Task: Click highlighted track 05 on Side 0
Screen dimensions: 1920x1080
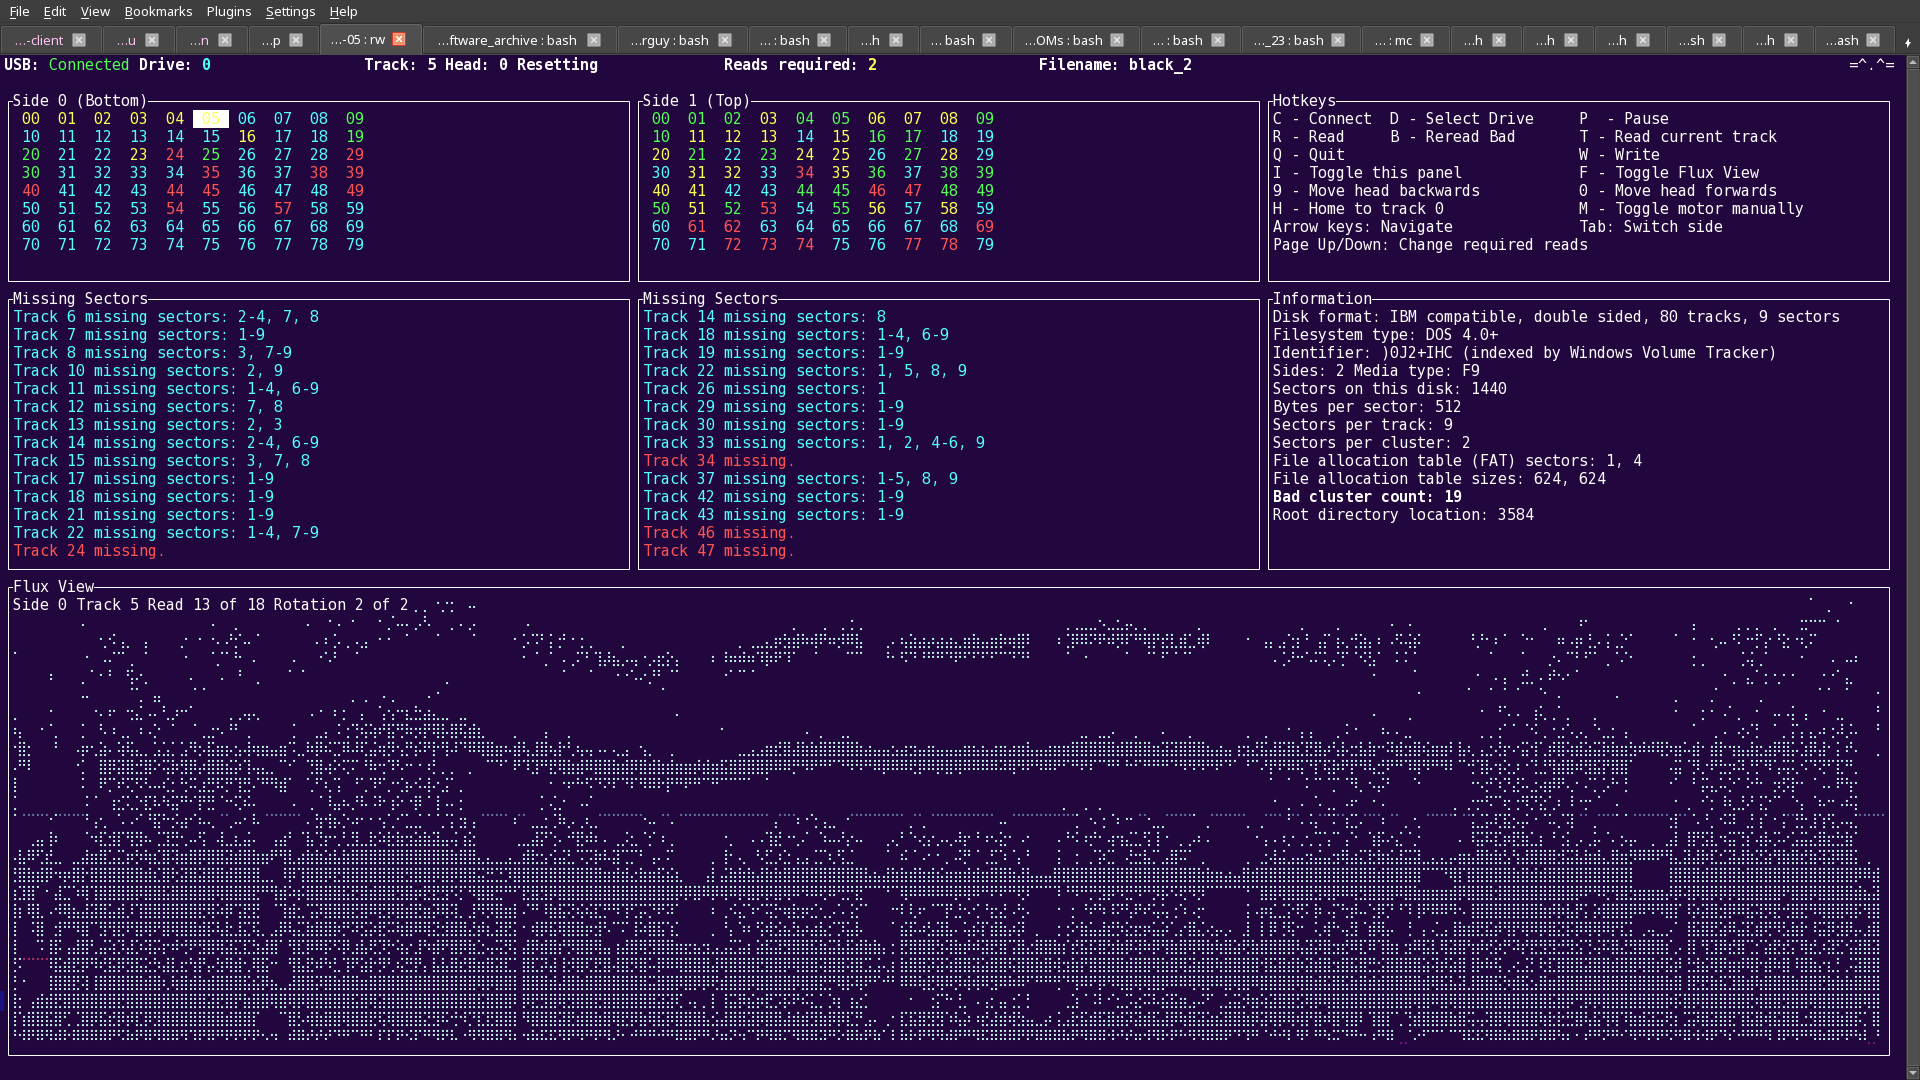Action: (x=211, y=118)
